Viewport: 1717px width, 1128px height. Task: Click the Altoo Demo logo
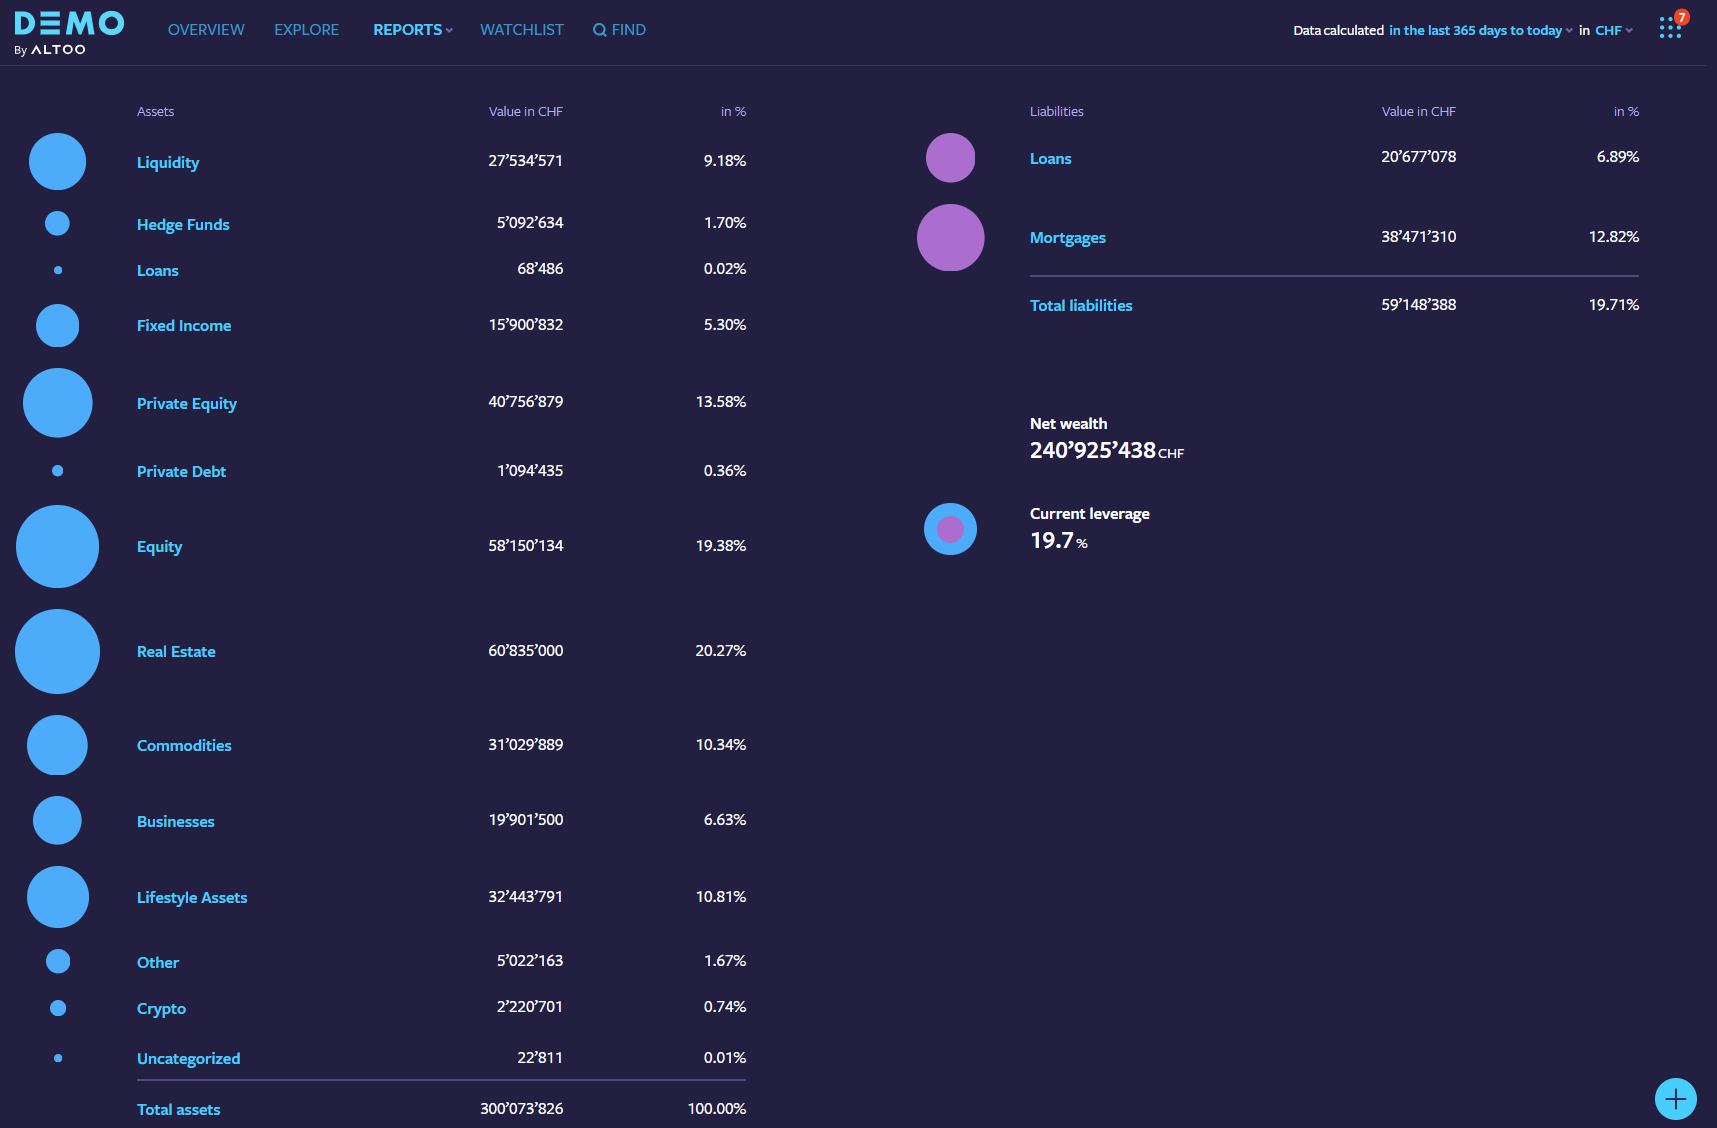click(69, 33)
